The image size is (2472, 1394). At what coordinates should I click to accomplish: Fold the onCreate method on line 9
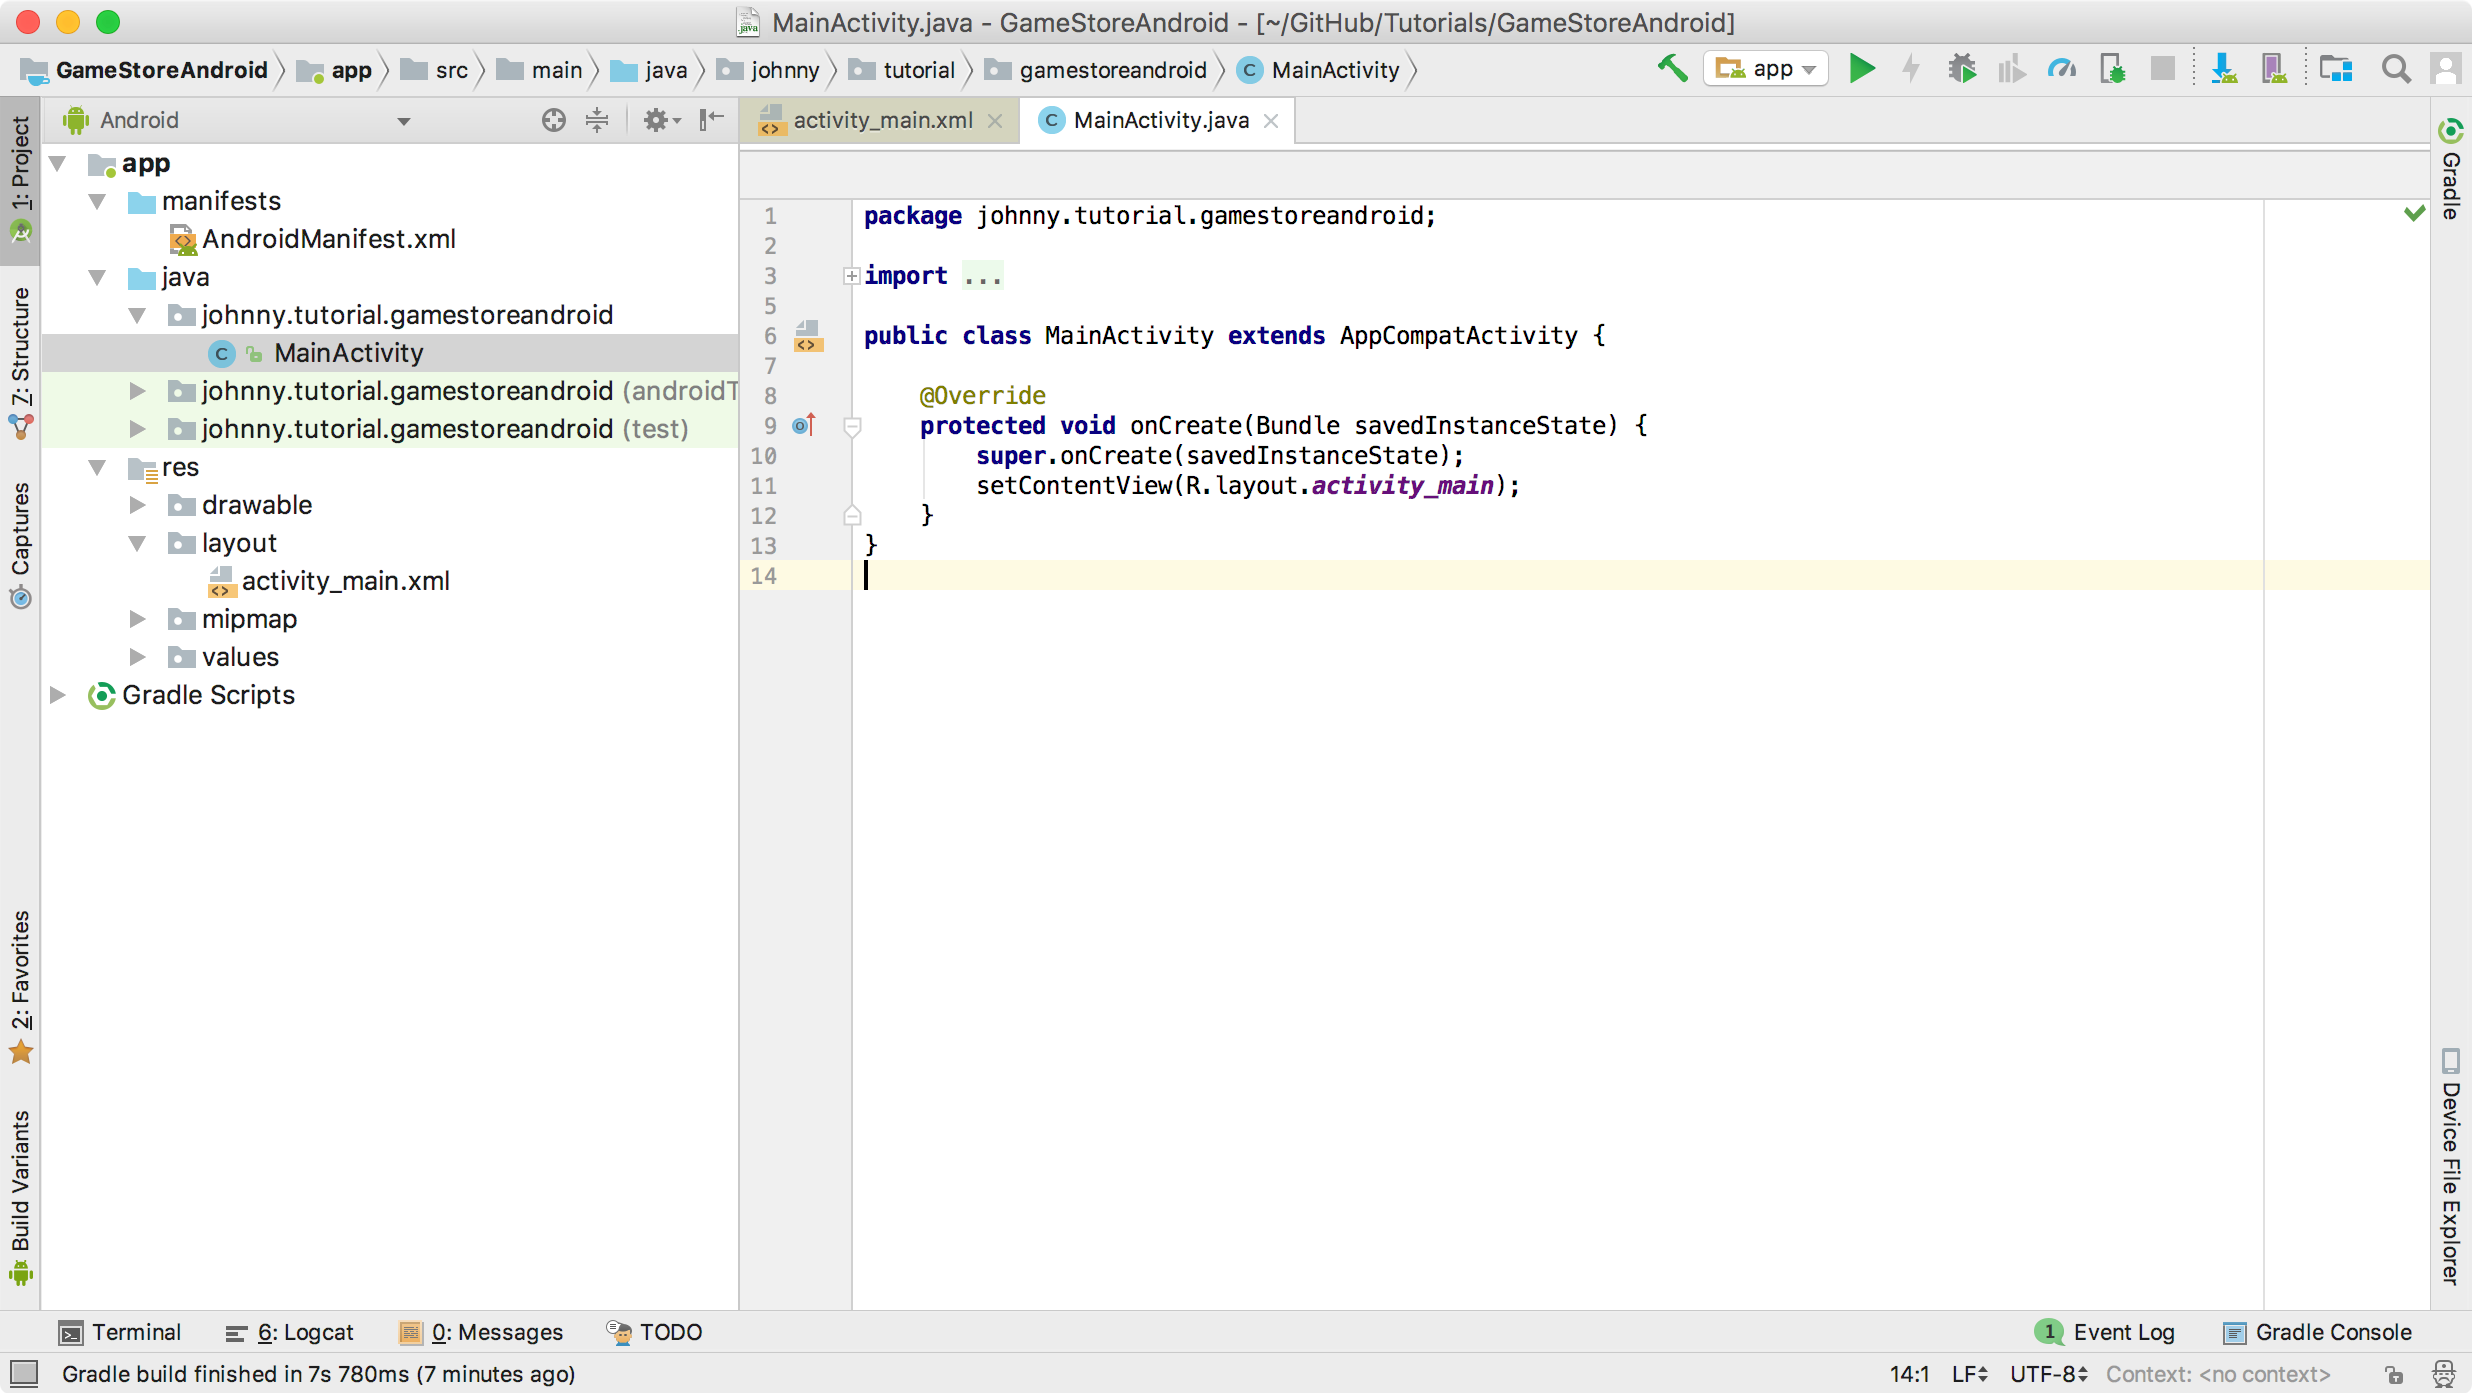tap(852, 427)
